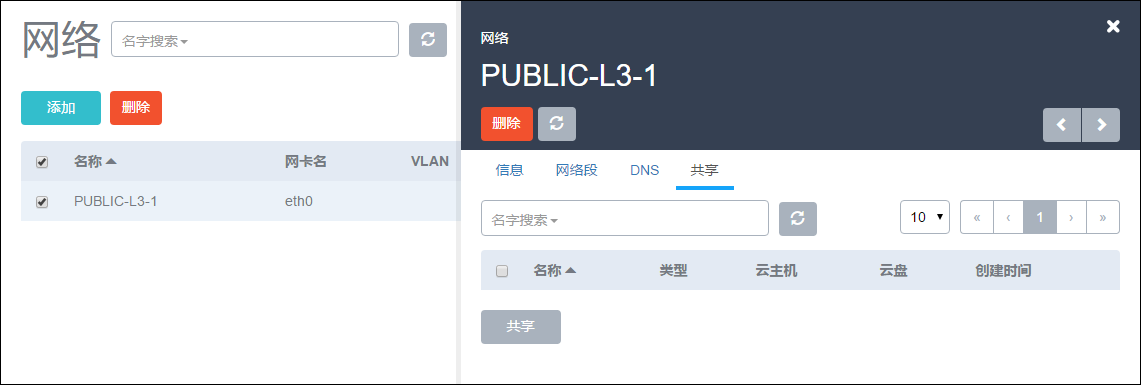Open the DNS tab
Viewport: 1141px width, 385px height.
(x=645, y=170)
